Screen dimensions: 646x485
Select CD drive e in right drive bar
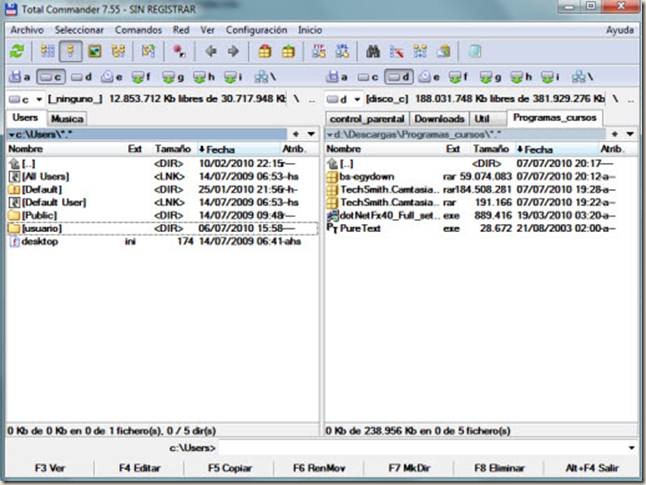tap(429, 77)
